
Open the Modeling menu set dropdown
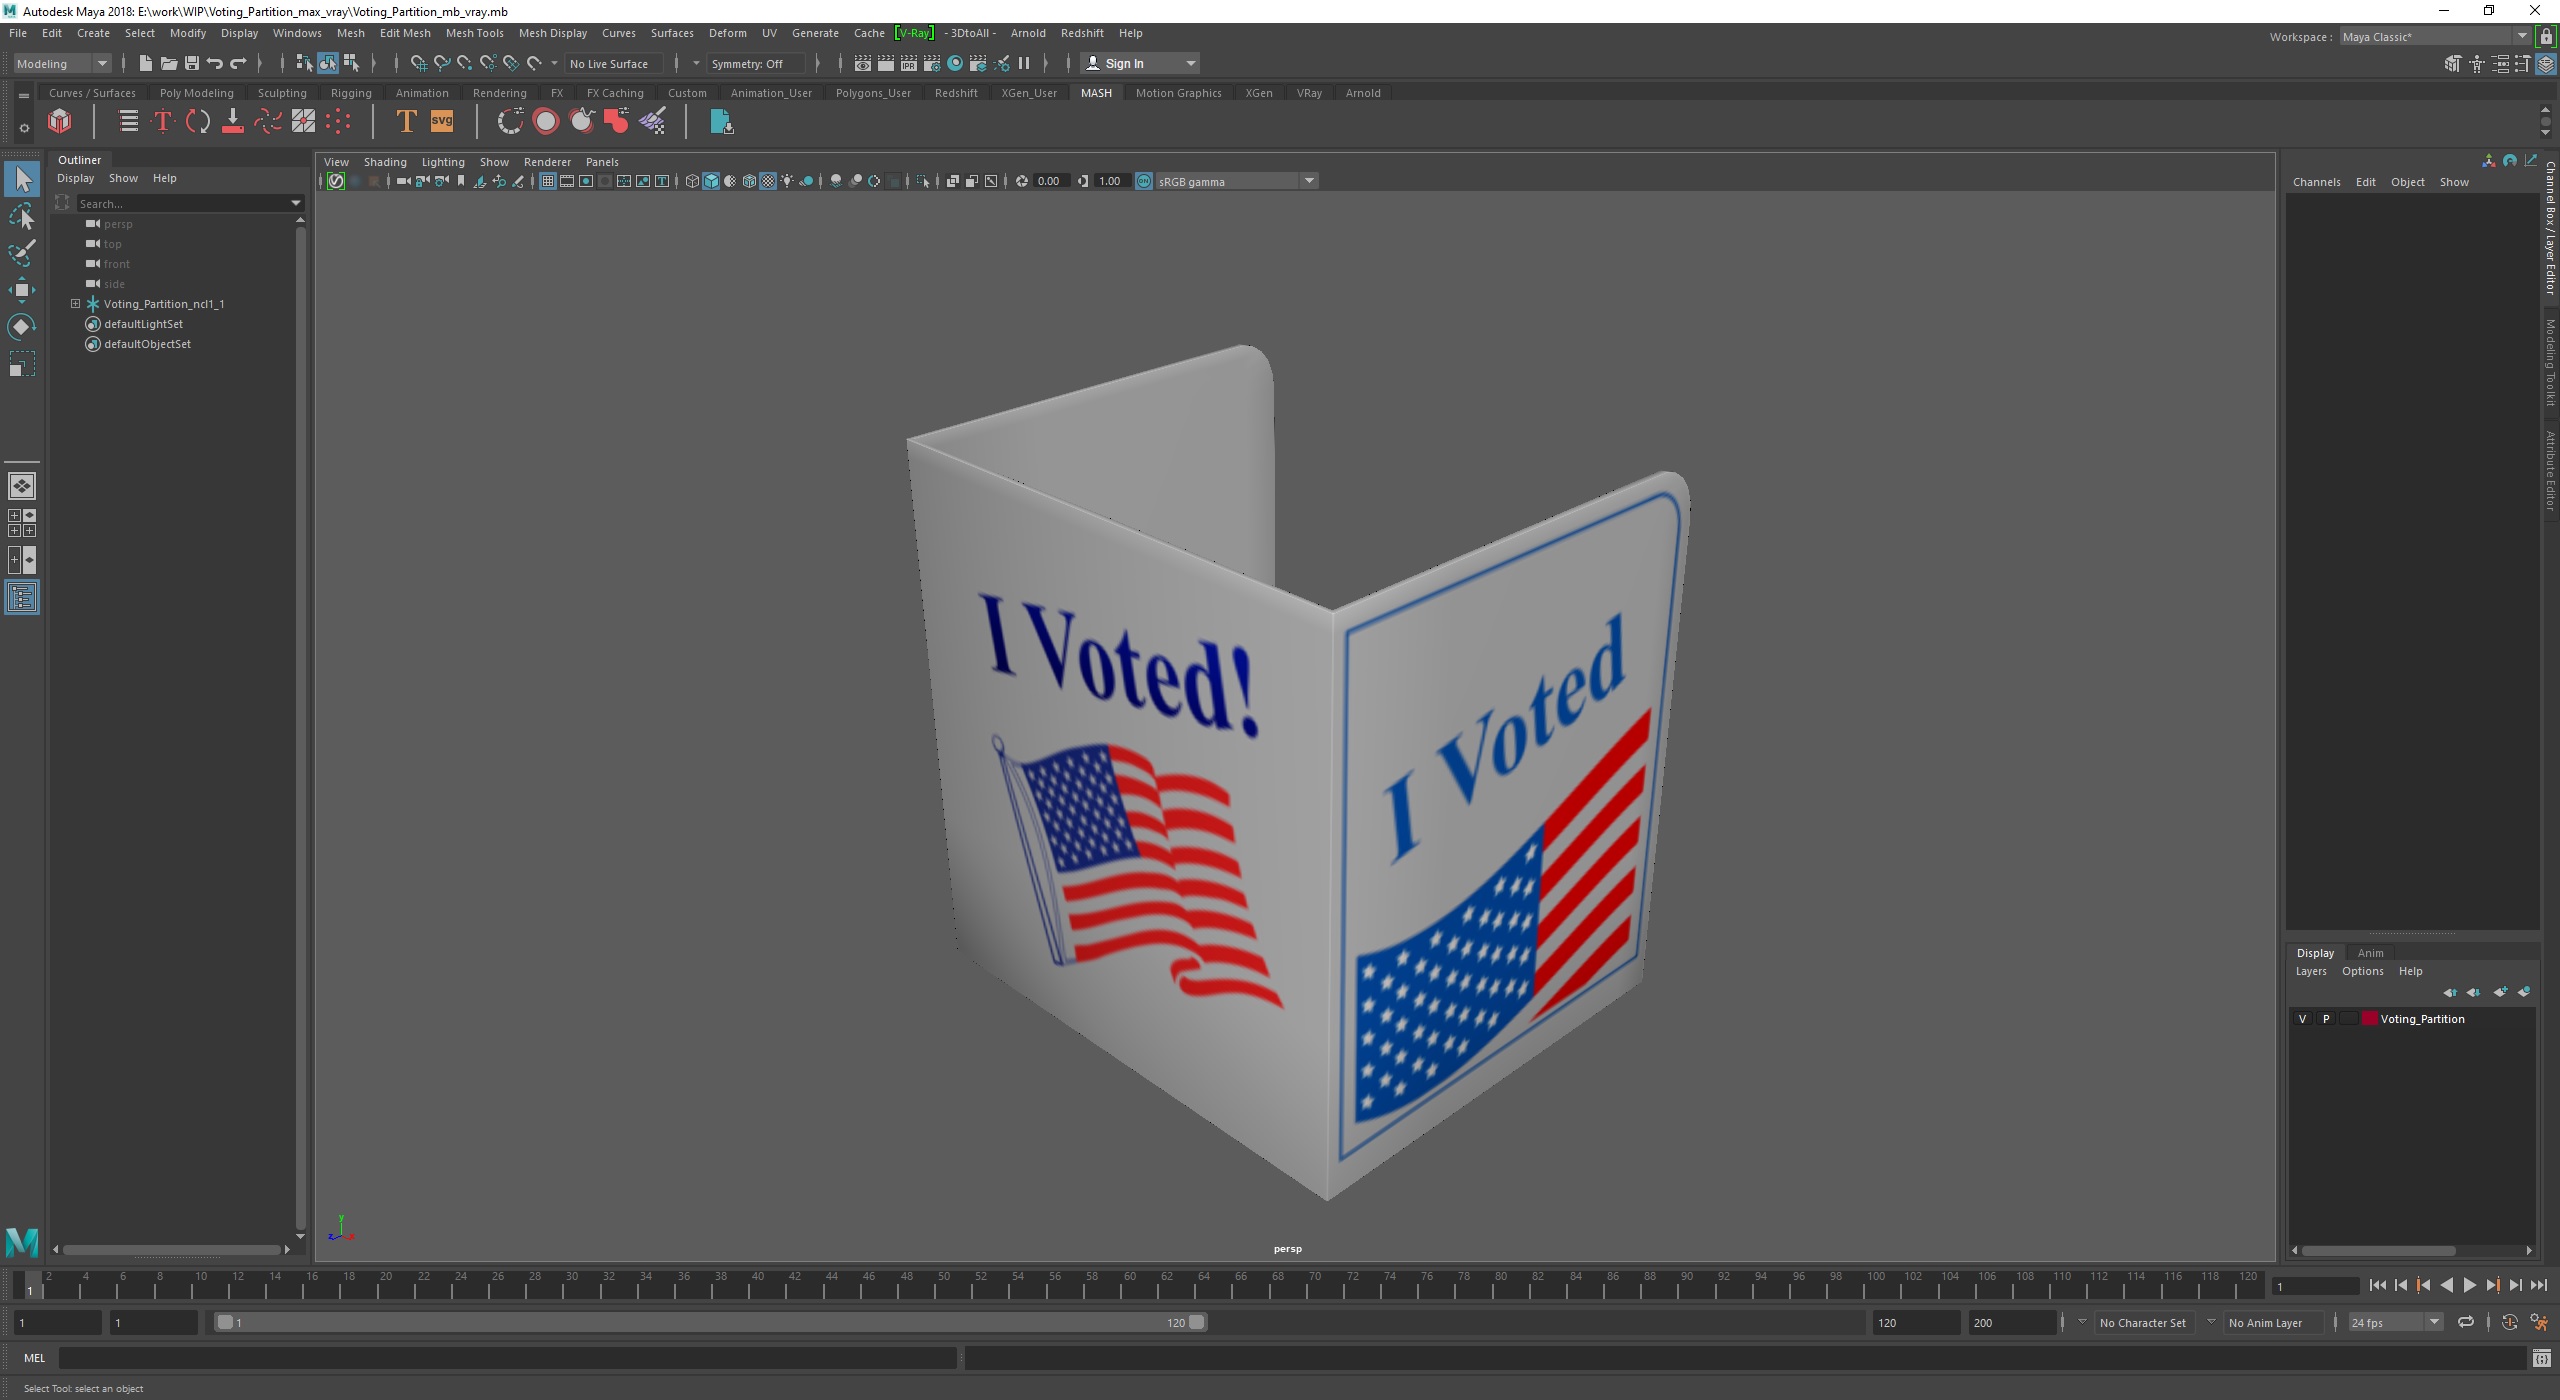point(62,64)
